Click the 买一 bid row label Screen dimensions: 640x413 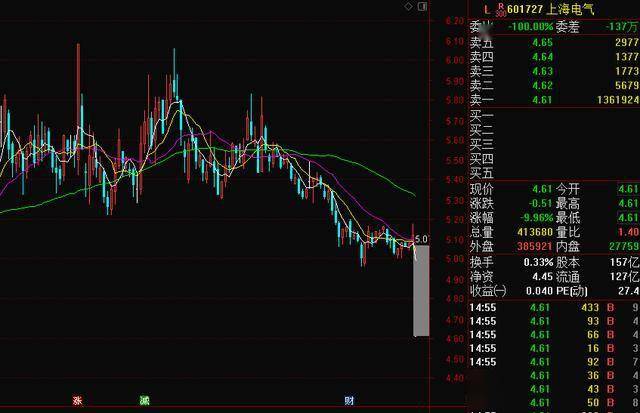click(482, 116)
